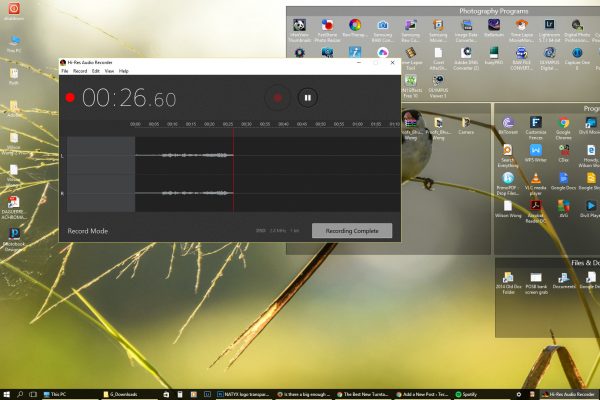Open the VLC media player desktop icon
The height and width of the screenshot is (400, 600).
coord(536,181)
